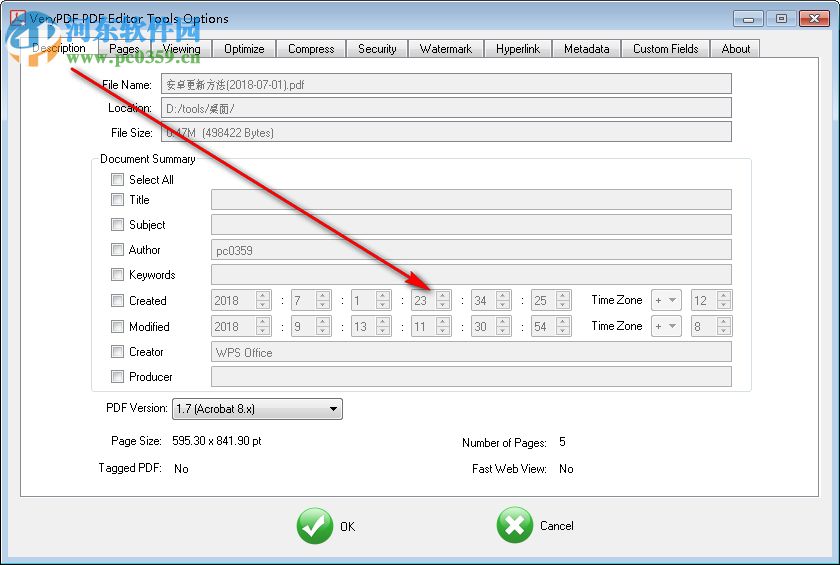Viewport: 840px width, 565px height.
Task: Tick the Title checkbox
Action: click(x=117, y=200)
